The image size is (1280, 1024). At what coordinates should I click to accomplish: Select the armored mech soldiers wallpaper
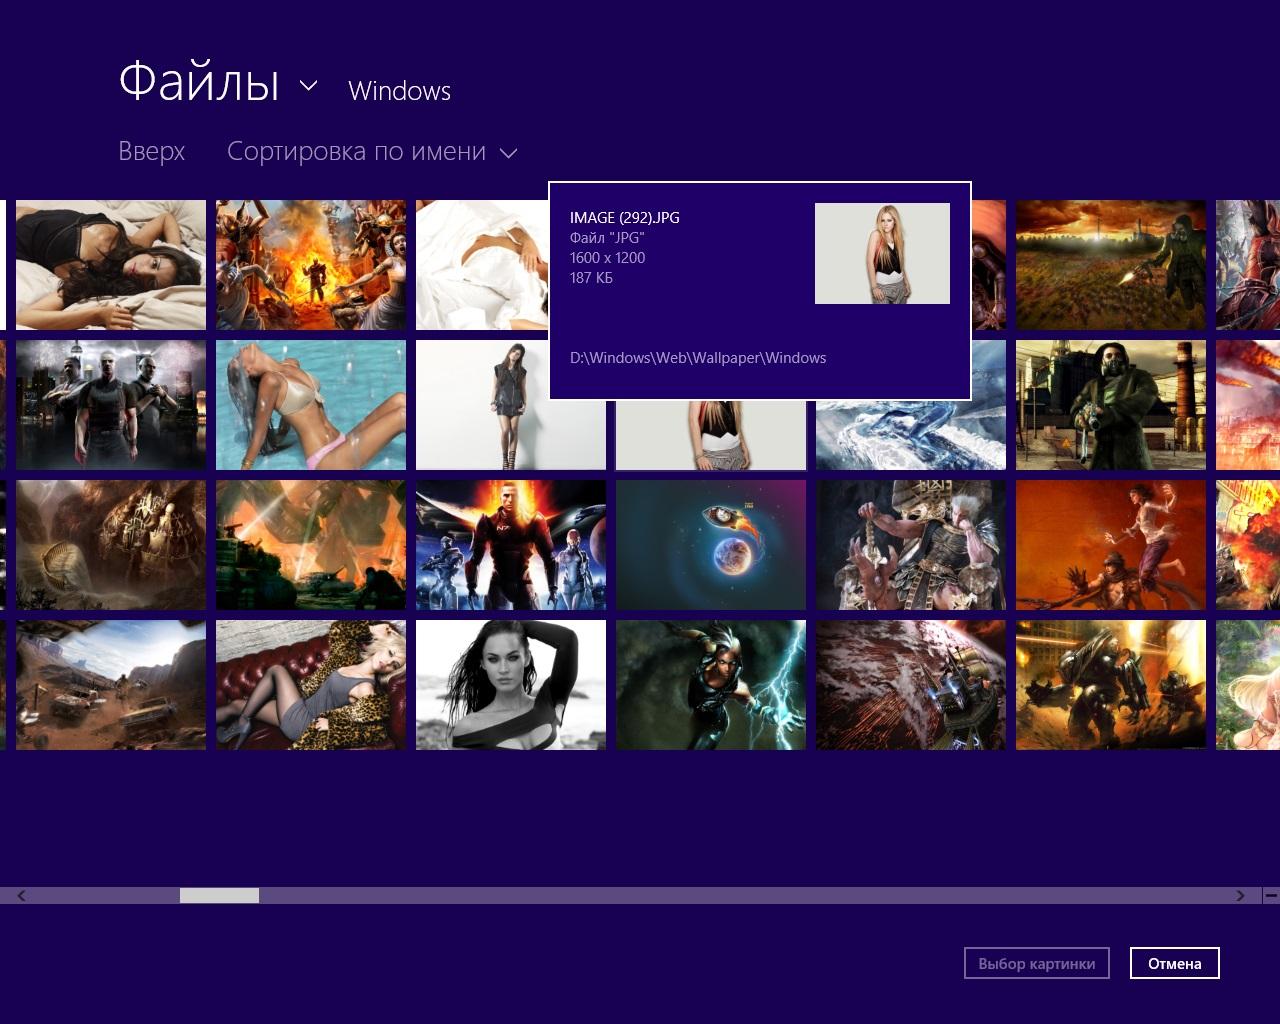1110,685
